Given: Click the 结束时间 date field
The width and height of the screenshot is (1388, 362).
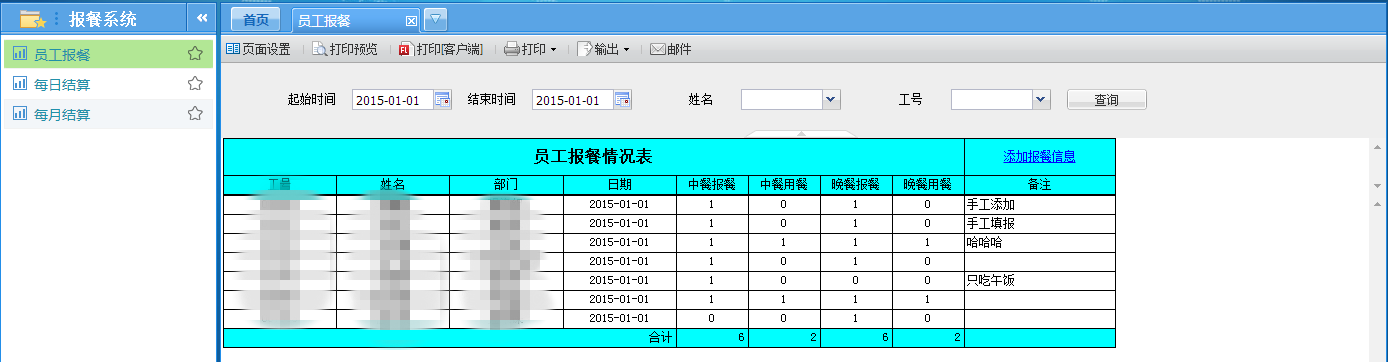Looking at the screenshot, I should pyautogui.click(x=572, y=99).
